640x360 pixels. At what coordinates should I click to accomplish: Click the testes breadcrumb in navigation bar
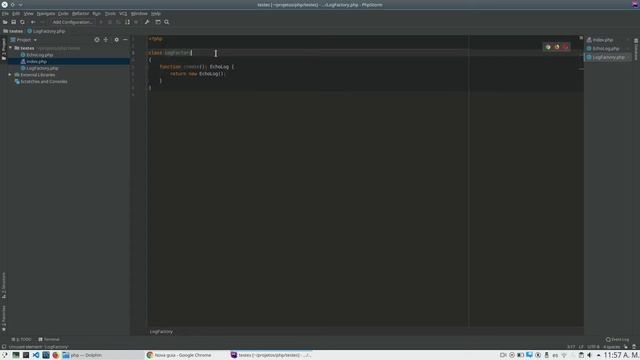[13, 31]
